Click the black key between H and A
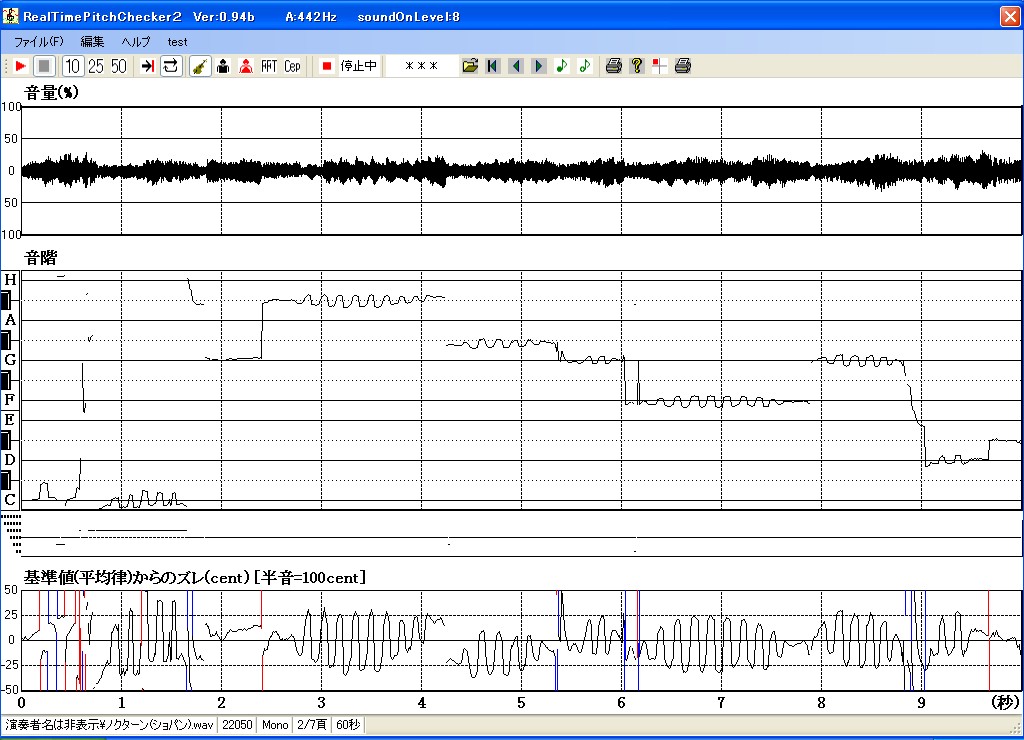Image resolution: width=1024 pixels, height=740 pixels. tap(6, 300)
